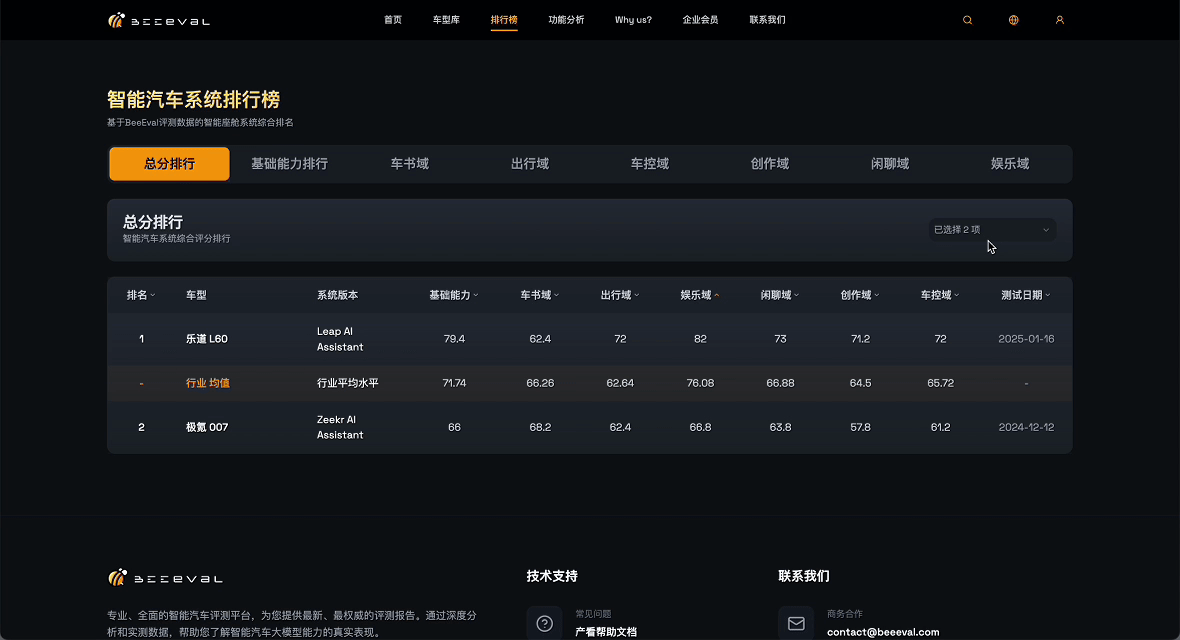Click the 2025-01-16 test date
Viewport: 1180px width, 640px height.
(1026, 339)
